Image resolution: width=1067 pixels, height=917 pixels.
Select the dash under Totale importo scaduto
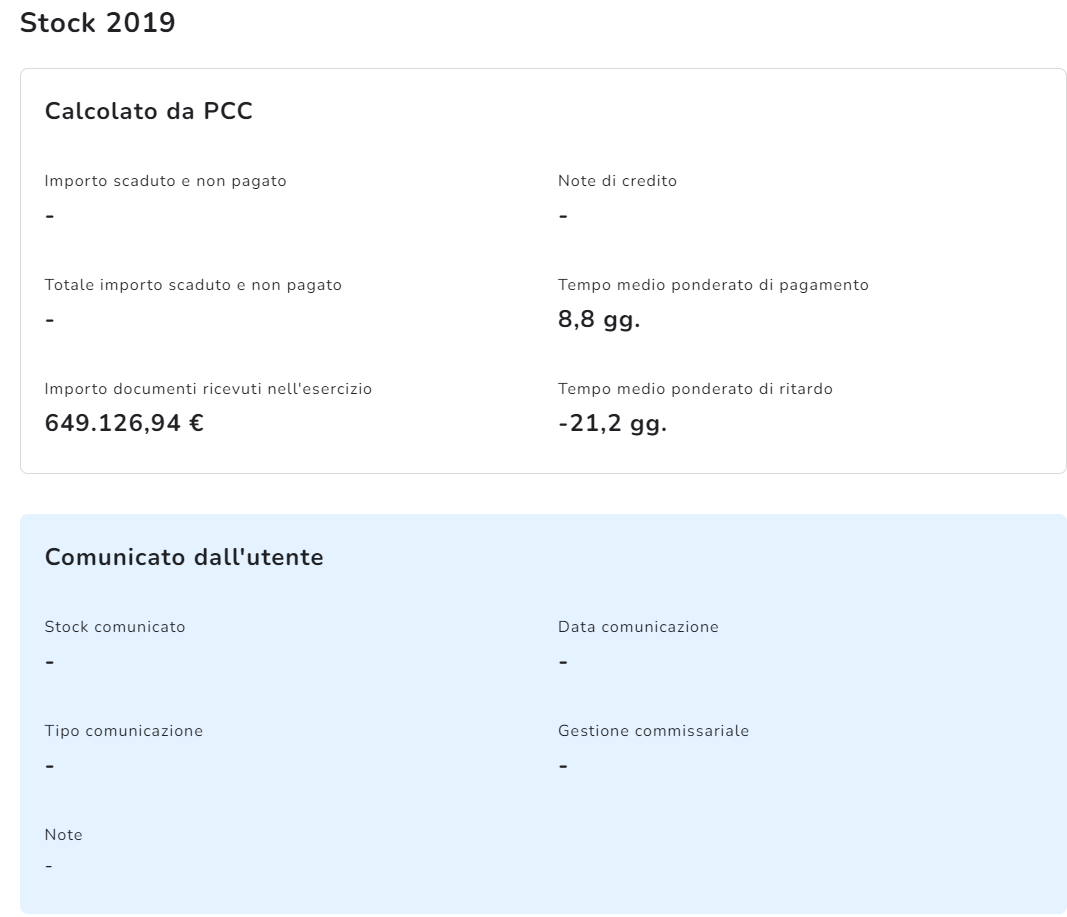click(x=50, y=320)
